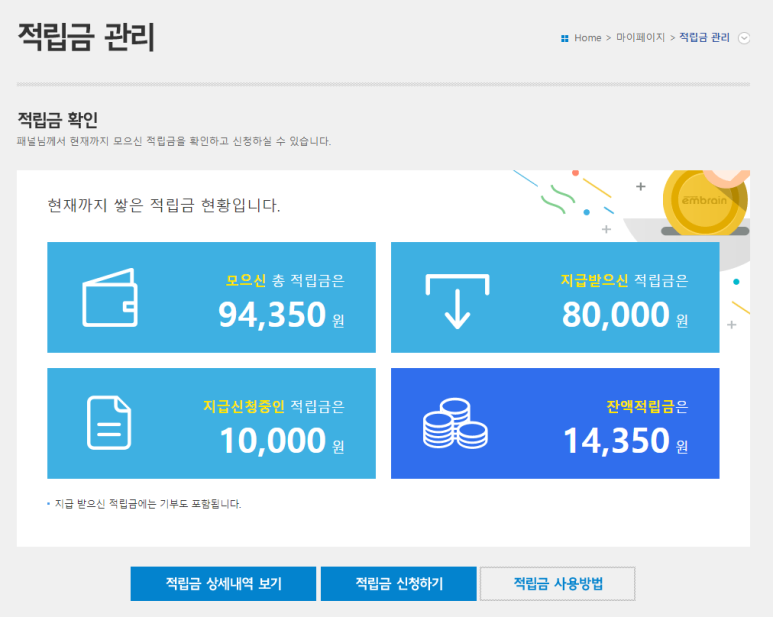Viewport: 773px width, 617px height.
Task: Click the download arrow icon in paid points card
Action: pyautogui.click(x=457, y=302)
